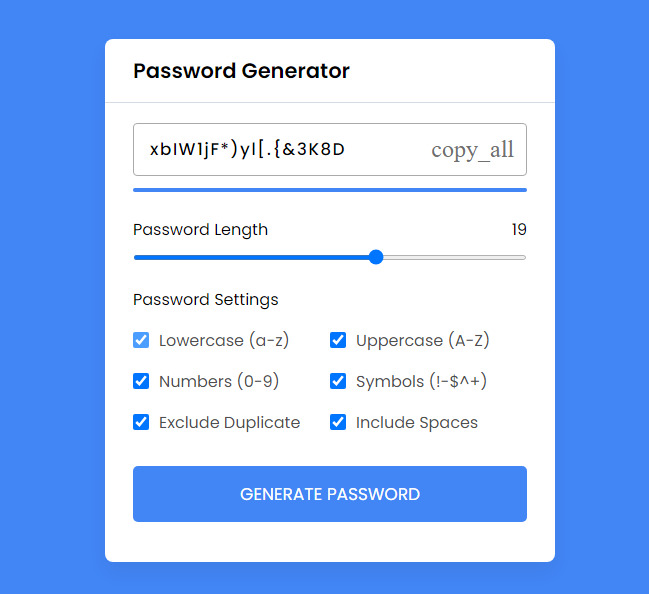Click the "Exclude Duplicate" label text
The width and height of the screenshot is (649, 594).
click(229, 422)
